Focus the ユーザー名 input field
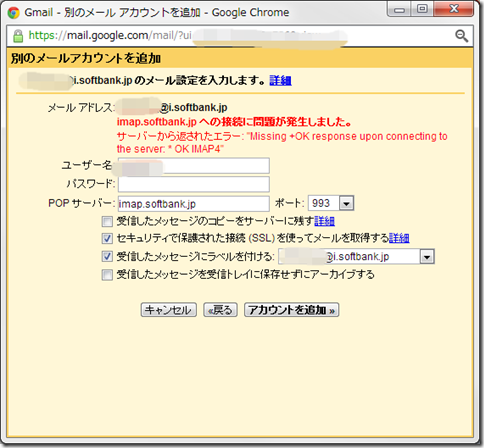 pyautogui.click(x=194, y=166)
